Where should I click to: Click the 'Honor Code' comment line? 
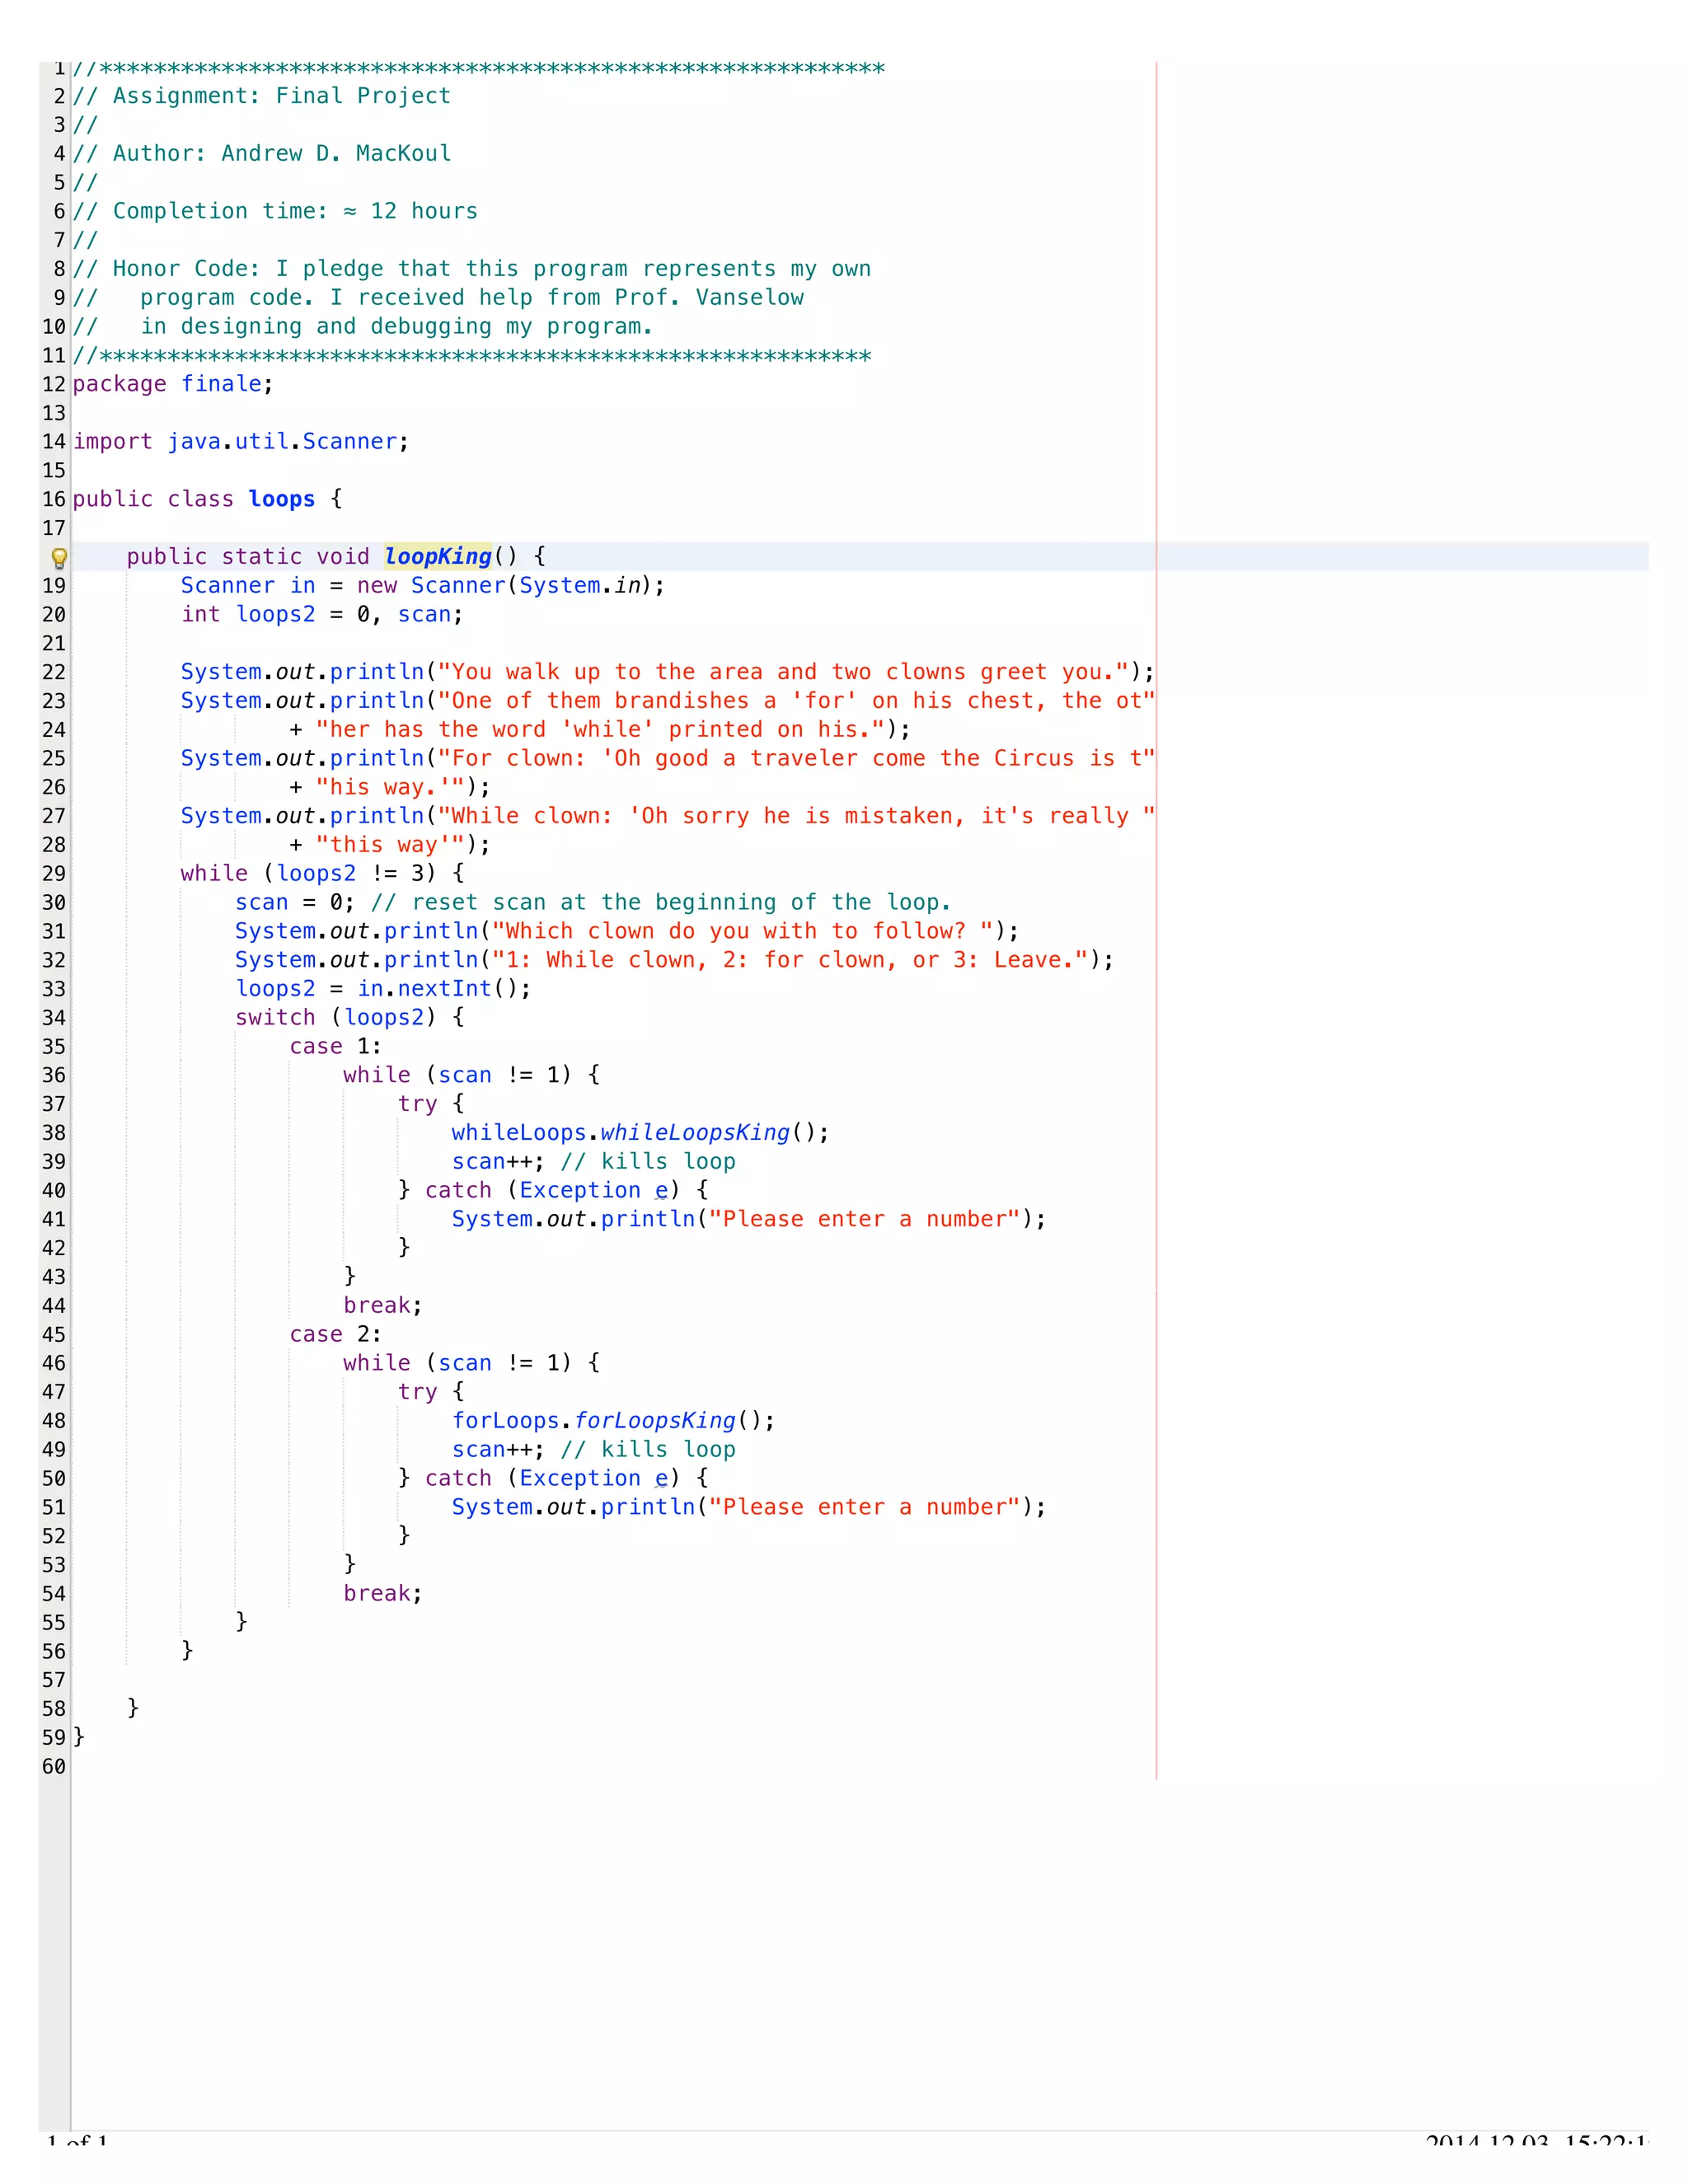(472, 269)
